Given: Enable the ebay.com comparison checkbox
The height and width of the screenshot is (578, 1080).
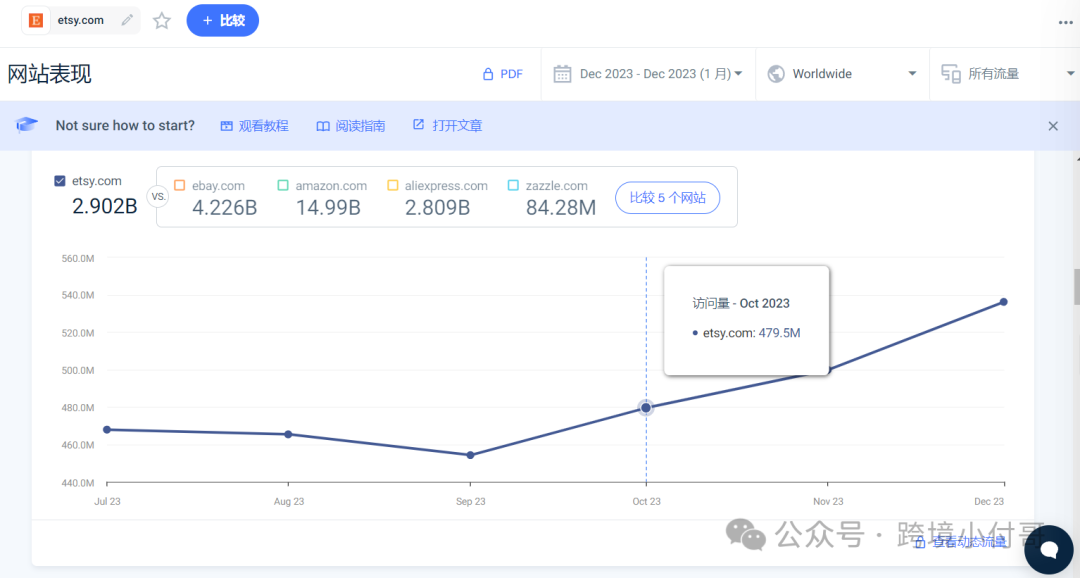Looking at the screenshot, I should (180, 185).
